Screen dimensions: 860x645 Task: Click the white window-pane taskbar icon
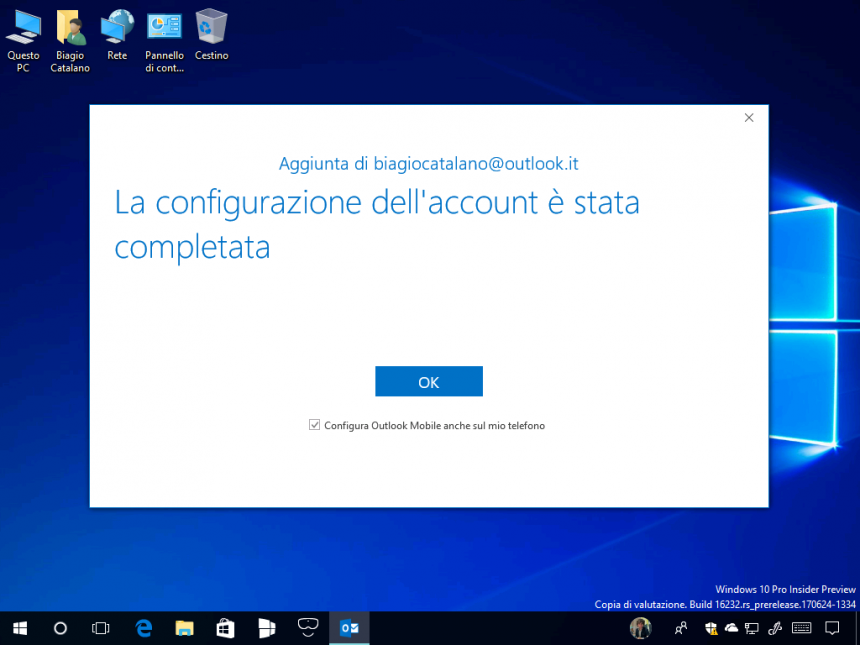[x=267, y=628]
